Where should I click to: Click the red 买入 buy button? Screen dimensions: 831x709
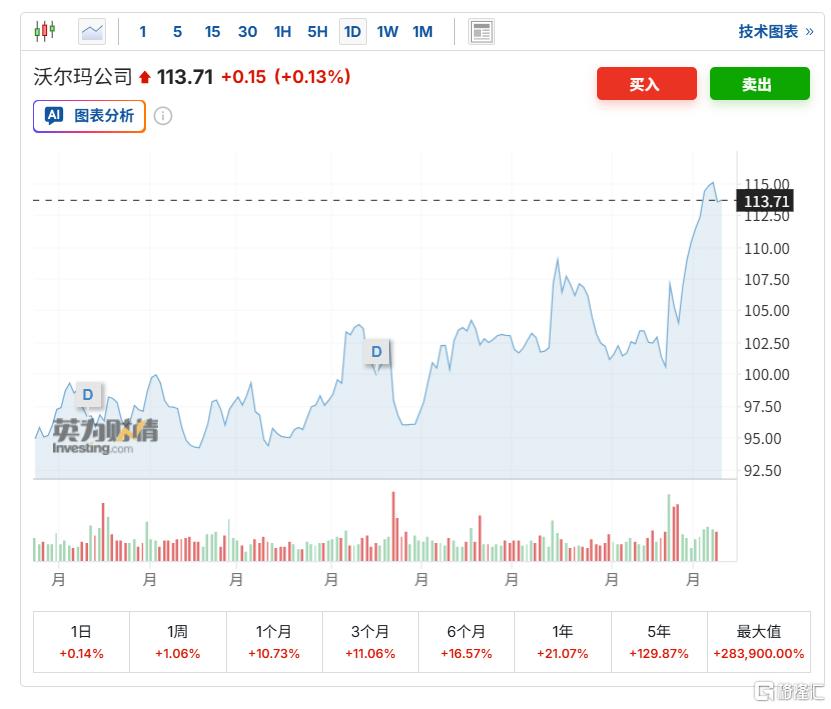[646, 84]
